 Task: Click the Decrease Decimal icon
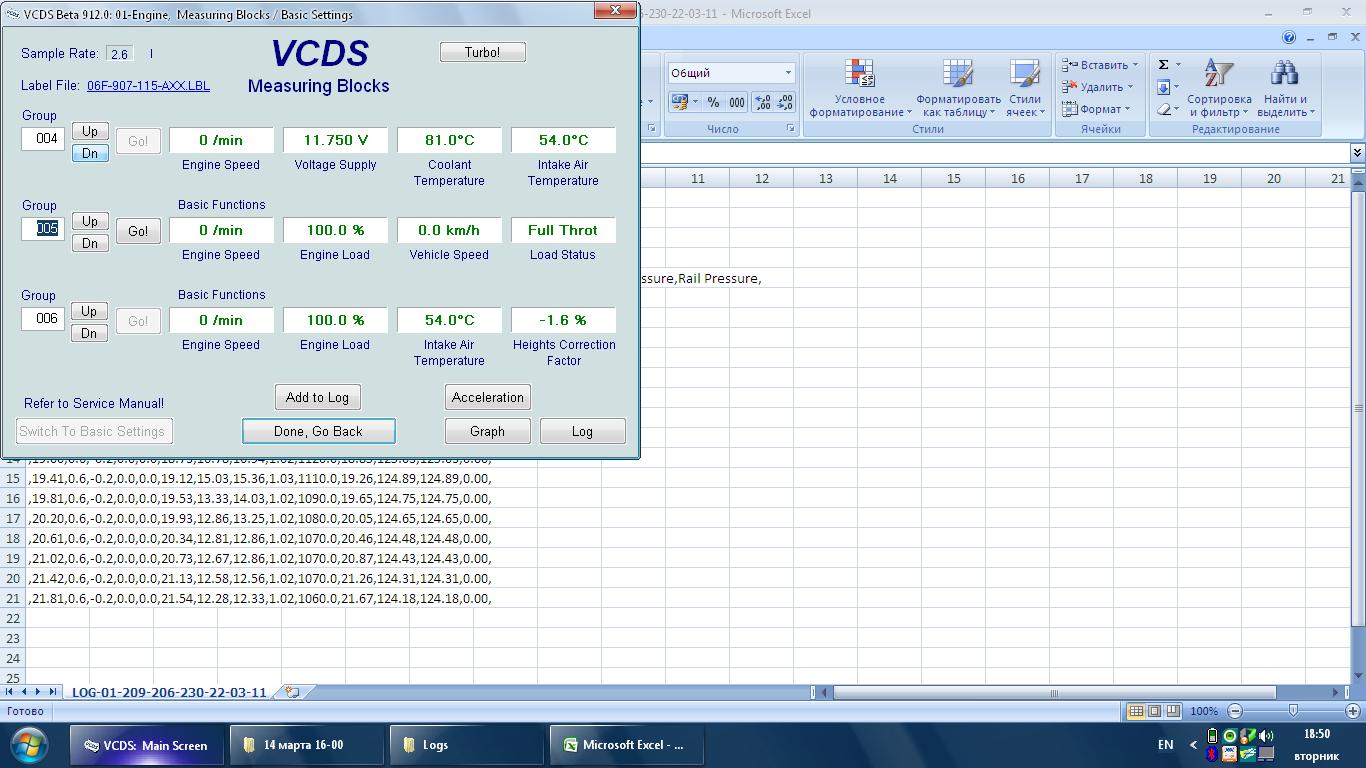[785, 102]
